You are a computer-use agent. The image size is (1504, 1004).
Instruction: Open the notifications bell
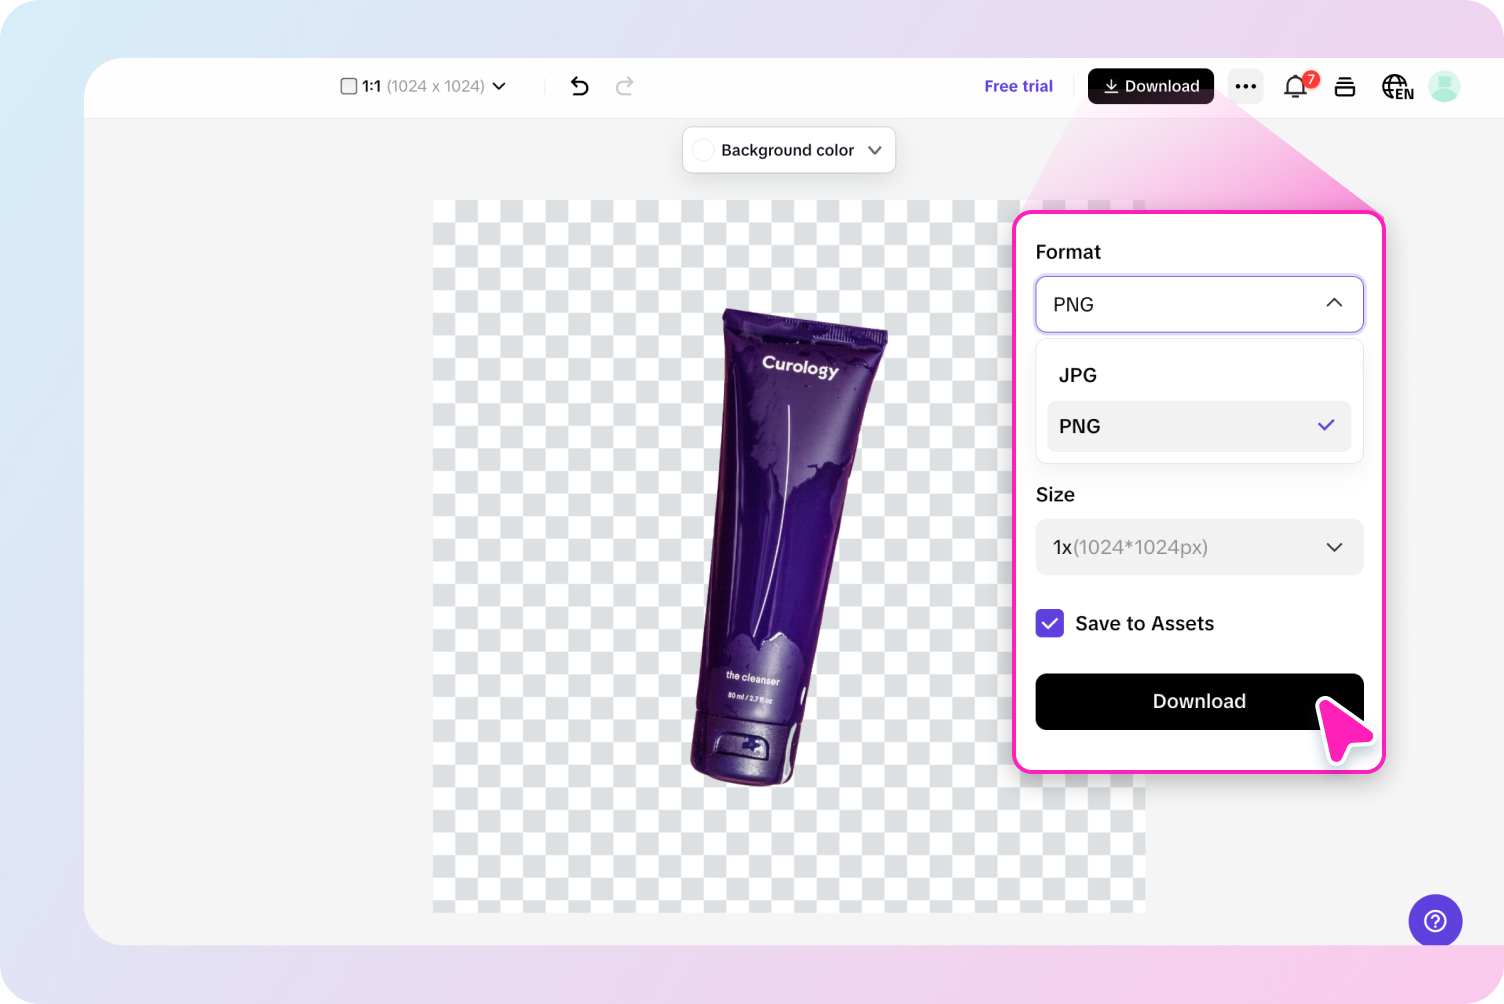coord(1297,86)
